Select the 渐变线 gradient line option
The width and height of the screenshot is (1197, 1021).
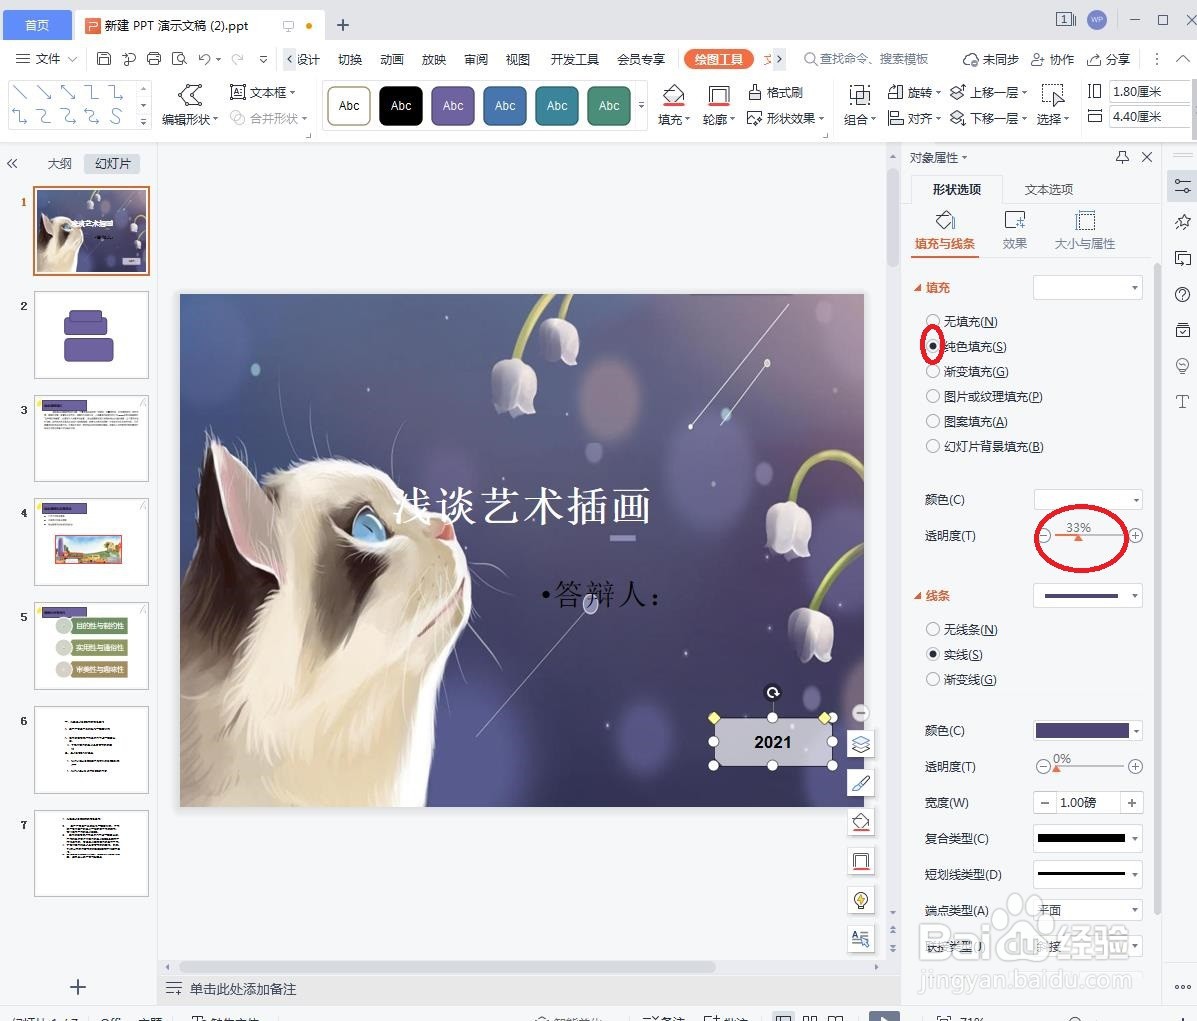961,680
